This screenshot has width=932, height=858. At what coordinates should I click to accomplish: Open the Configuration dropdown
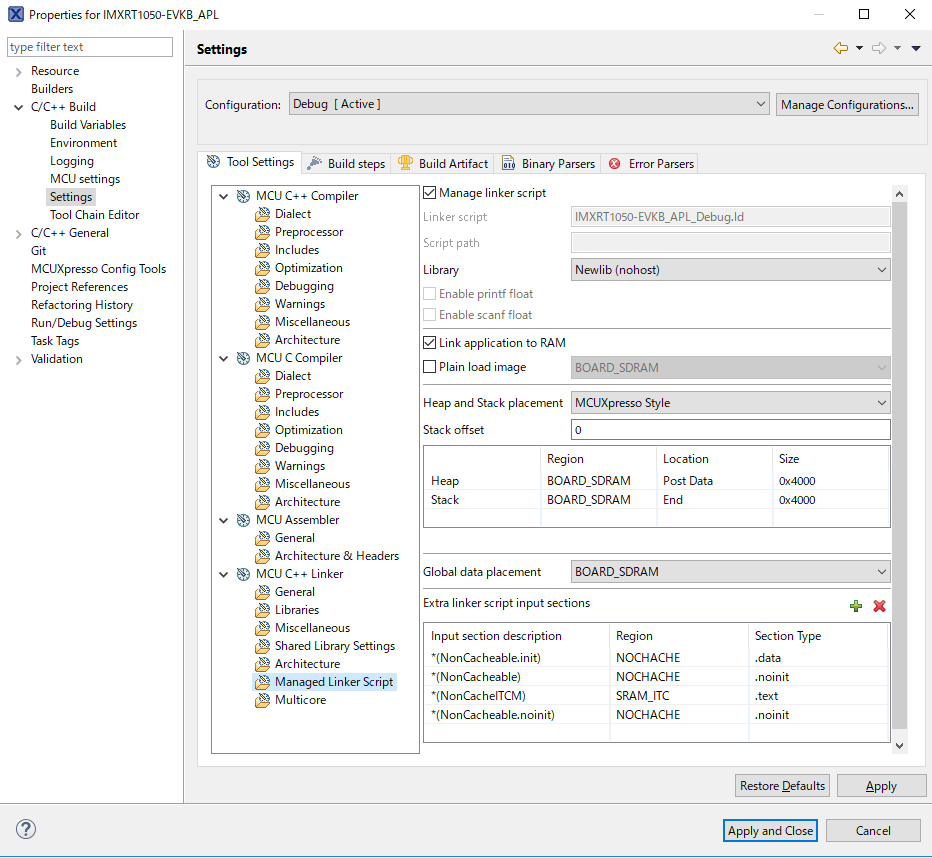[x=529, y=104]
